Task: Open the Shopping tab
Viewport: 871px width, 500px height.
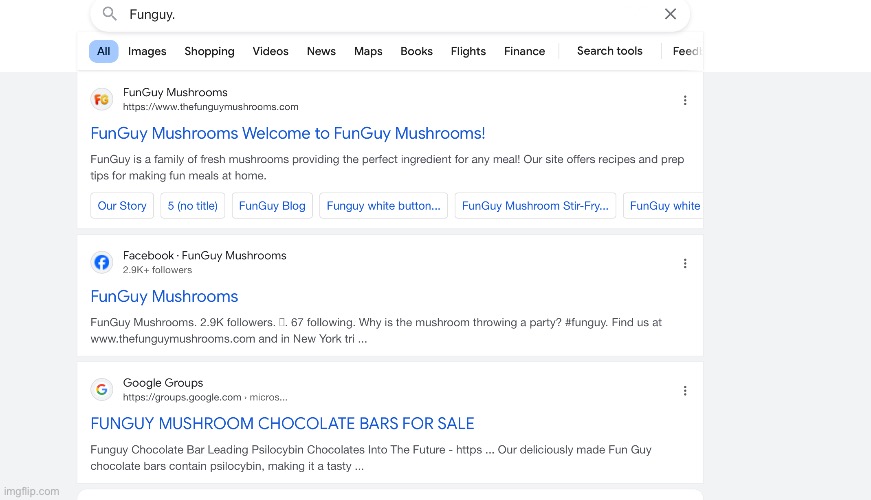Action: [x=209, y=51]
